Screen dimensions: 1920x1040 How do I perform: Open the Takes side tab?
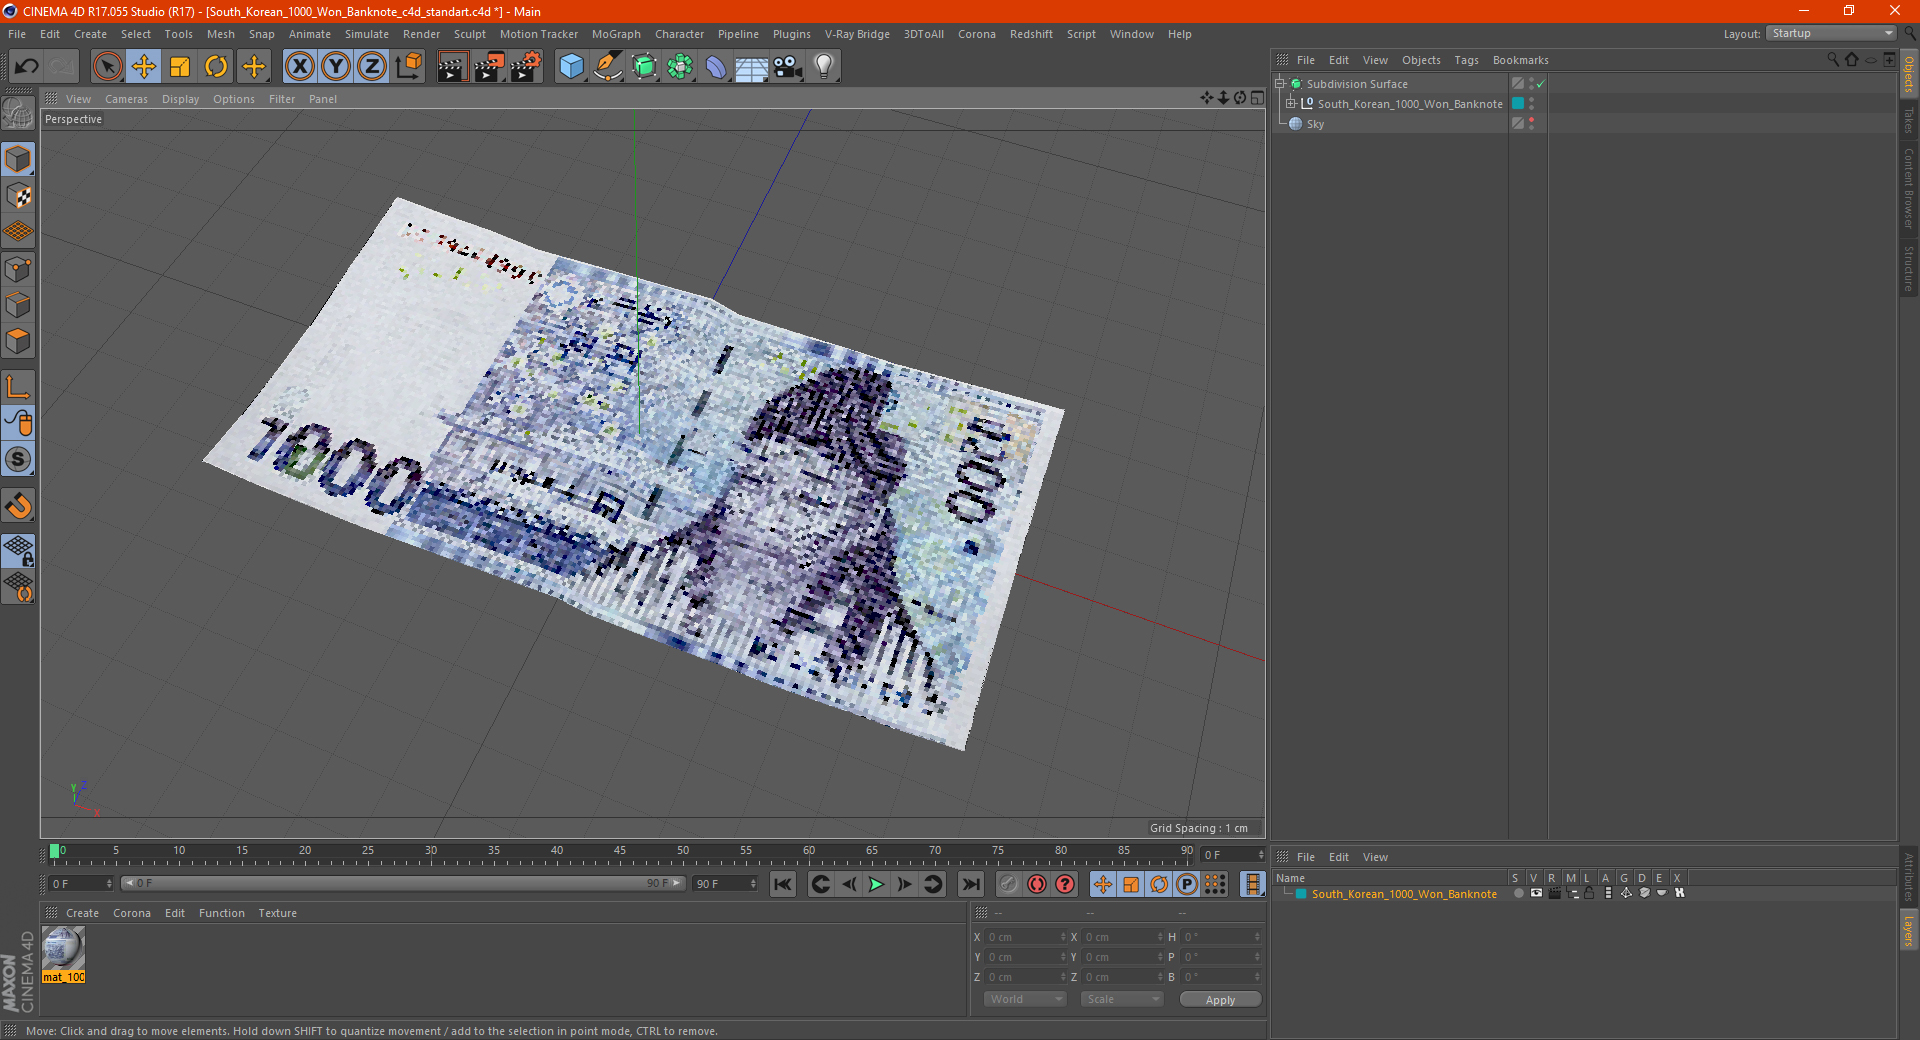pyautogui.click(x=1909, y=120)
